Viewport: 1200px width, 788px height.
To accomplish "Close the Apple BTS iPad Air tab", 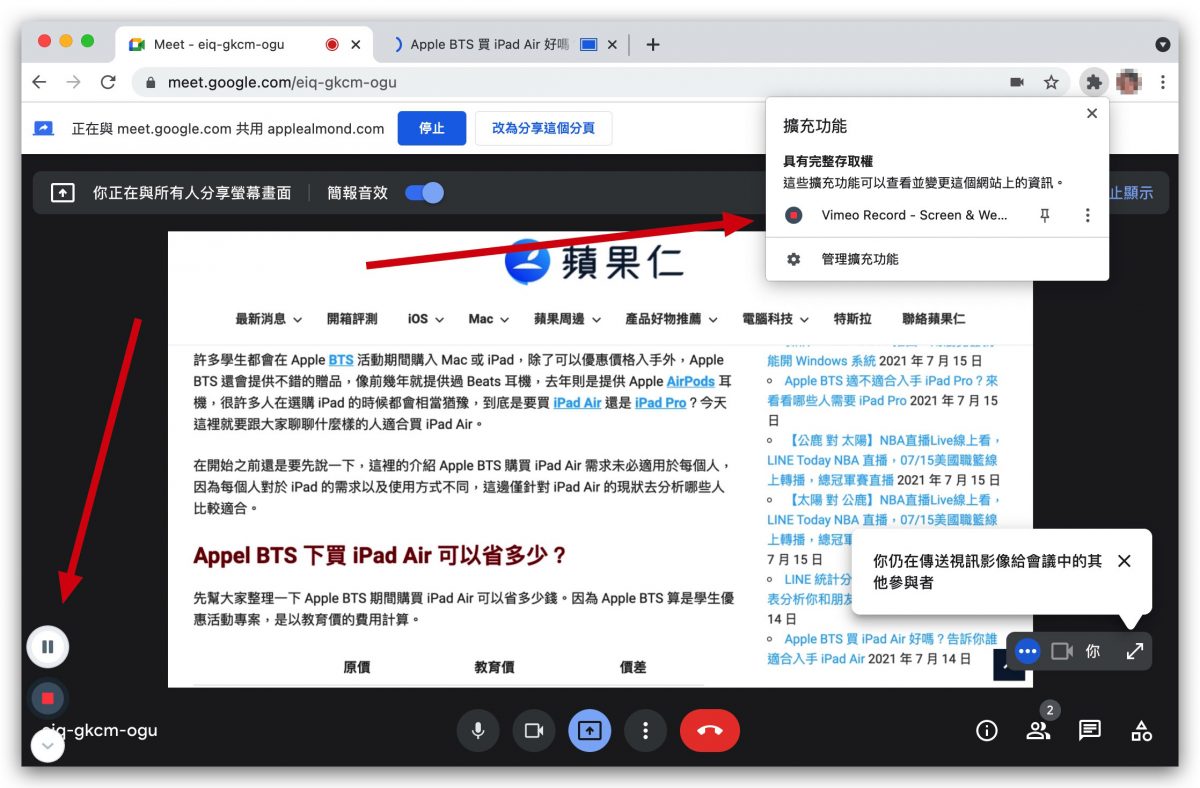I will (612, 44).
